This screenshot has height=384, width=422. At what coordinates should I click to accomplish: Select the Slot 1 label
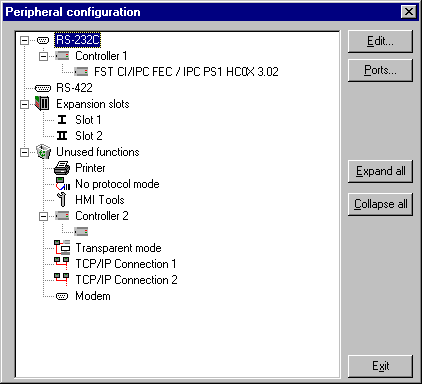click(88, 120)
